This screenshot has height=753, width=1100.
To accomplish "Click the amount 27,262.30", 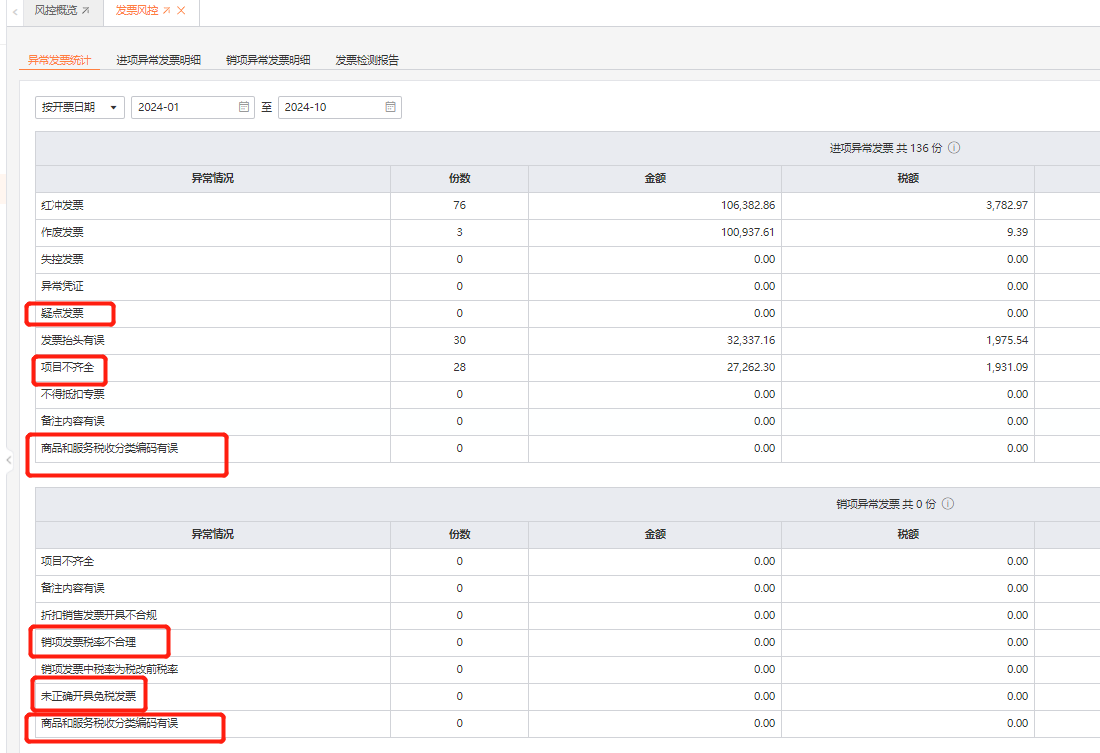I will (x=751, y=367).
